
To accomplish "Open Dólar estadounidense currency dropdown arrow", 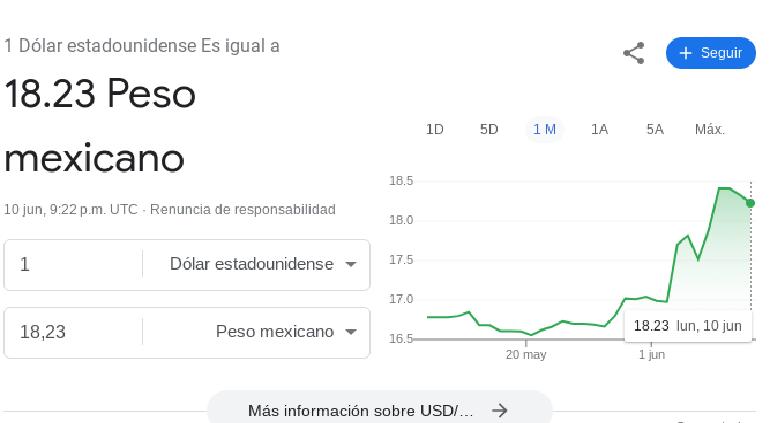I will pos(351,264).
